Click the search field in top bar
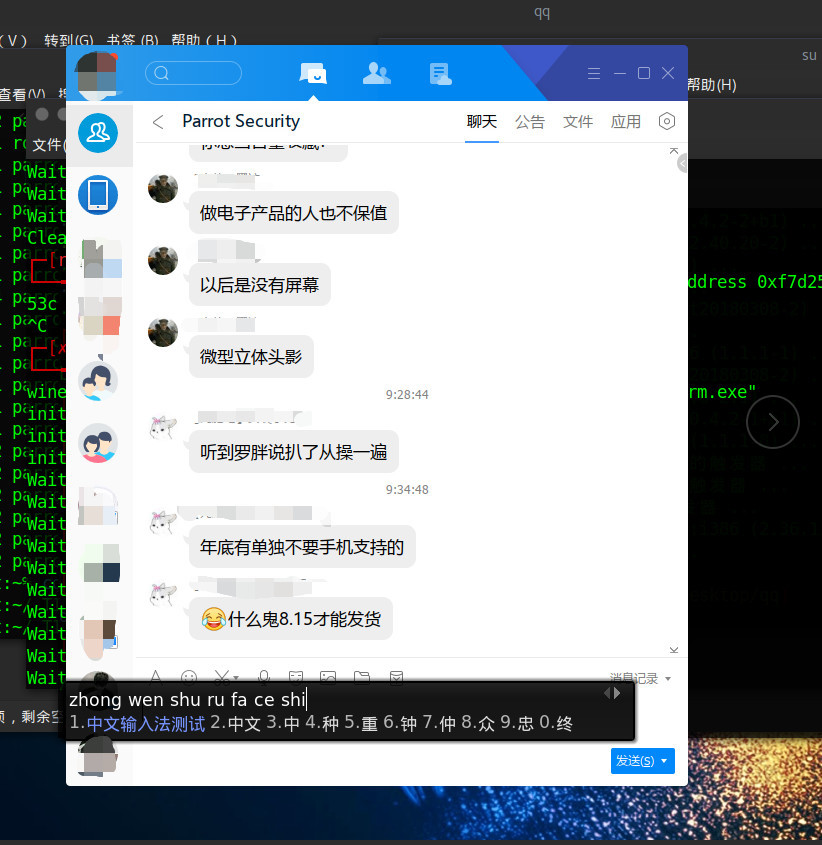The image size is (822, 845). click(194, 73)
